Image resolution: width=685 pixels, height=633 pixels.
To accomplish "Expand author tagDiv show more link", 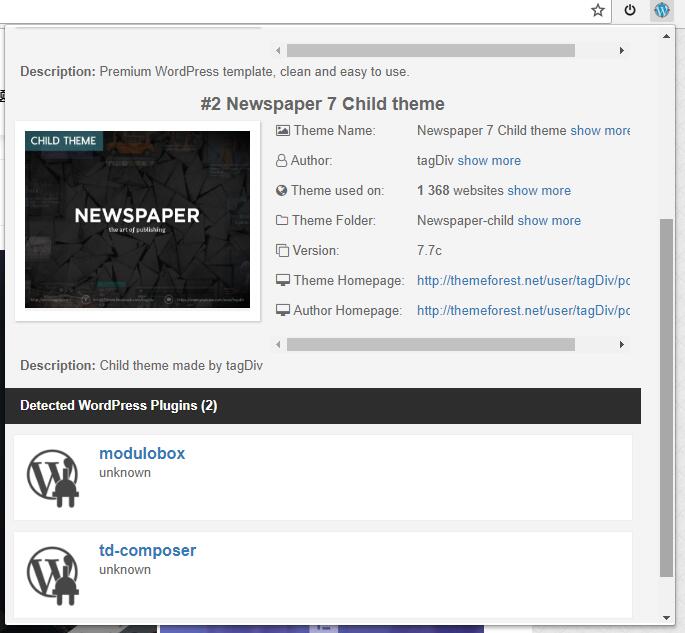I will coord(489,161).
